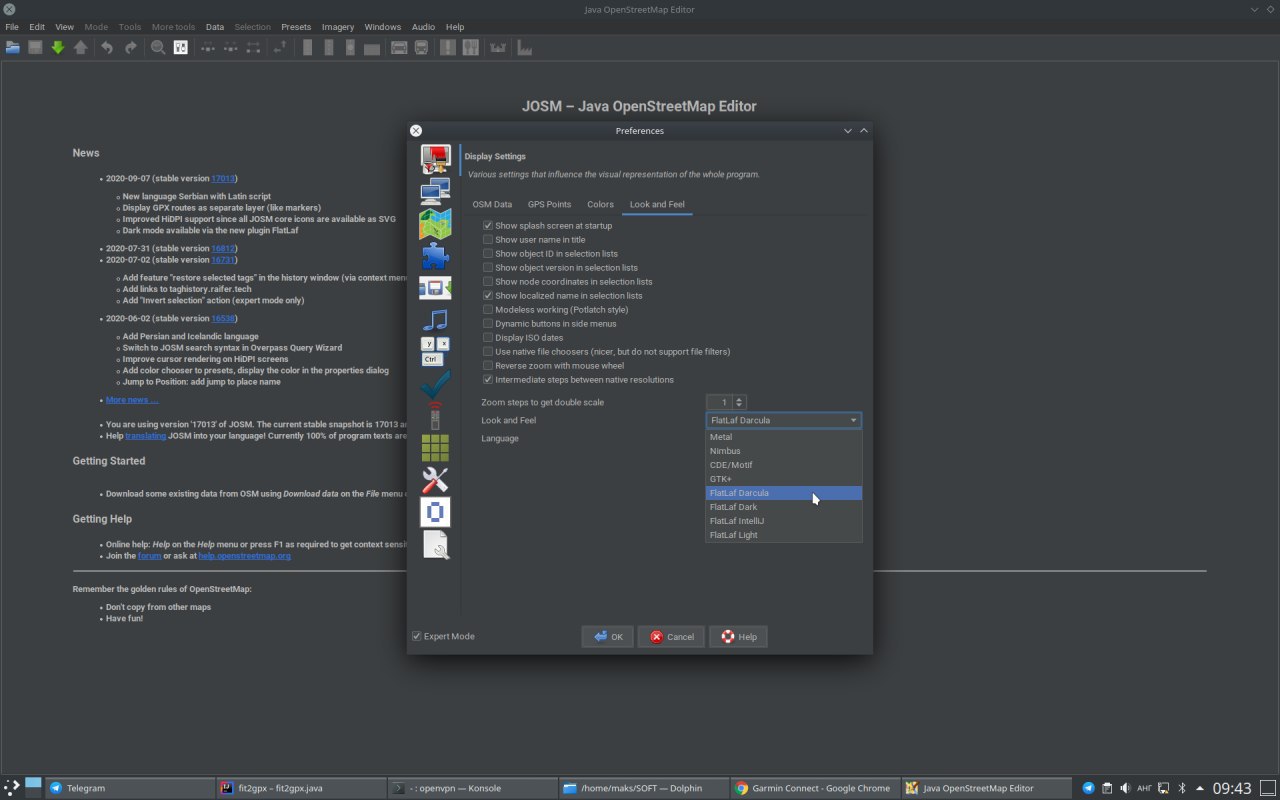Open the 16812 stable version link
1280x800 pixels.
tap(223, 248)
